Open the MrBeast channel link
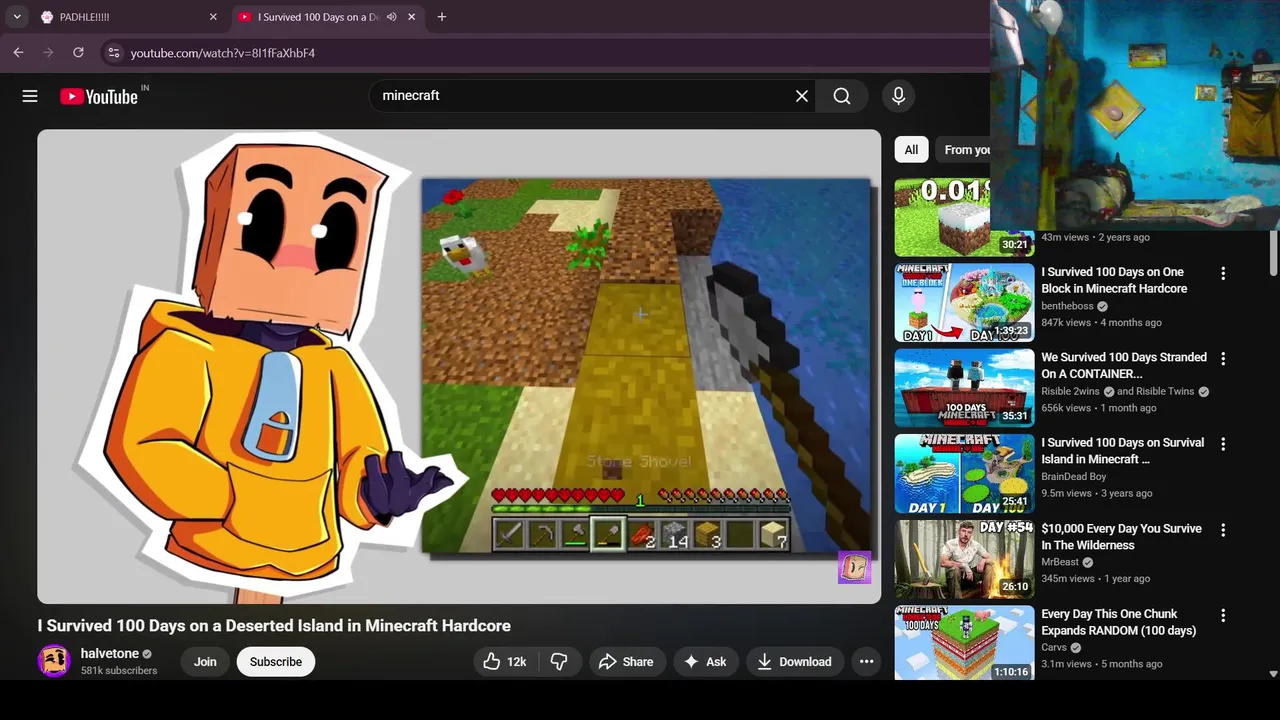Viewport: 1280px width, 720px height. [x=1060, y=562]
